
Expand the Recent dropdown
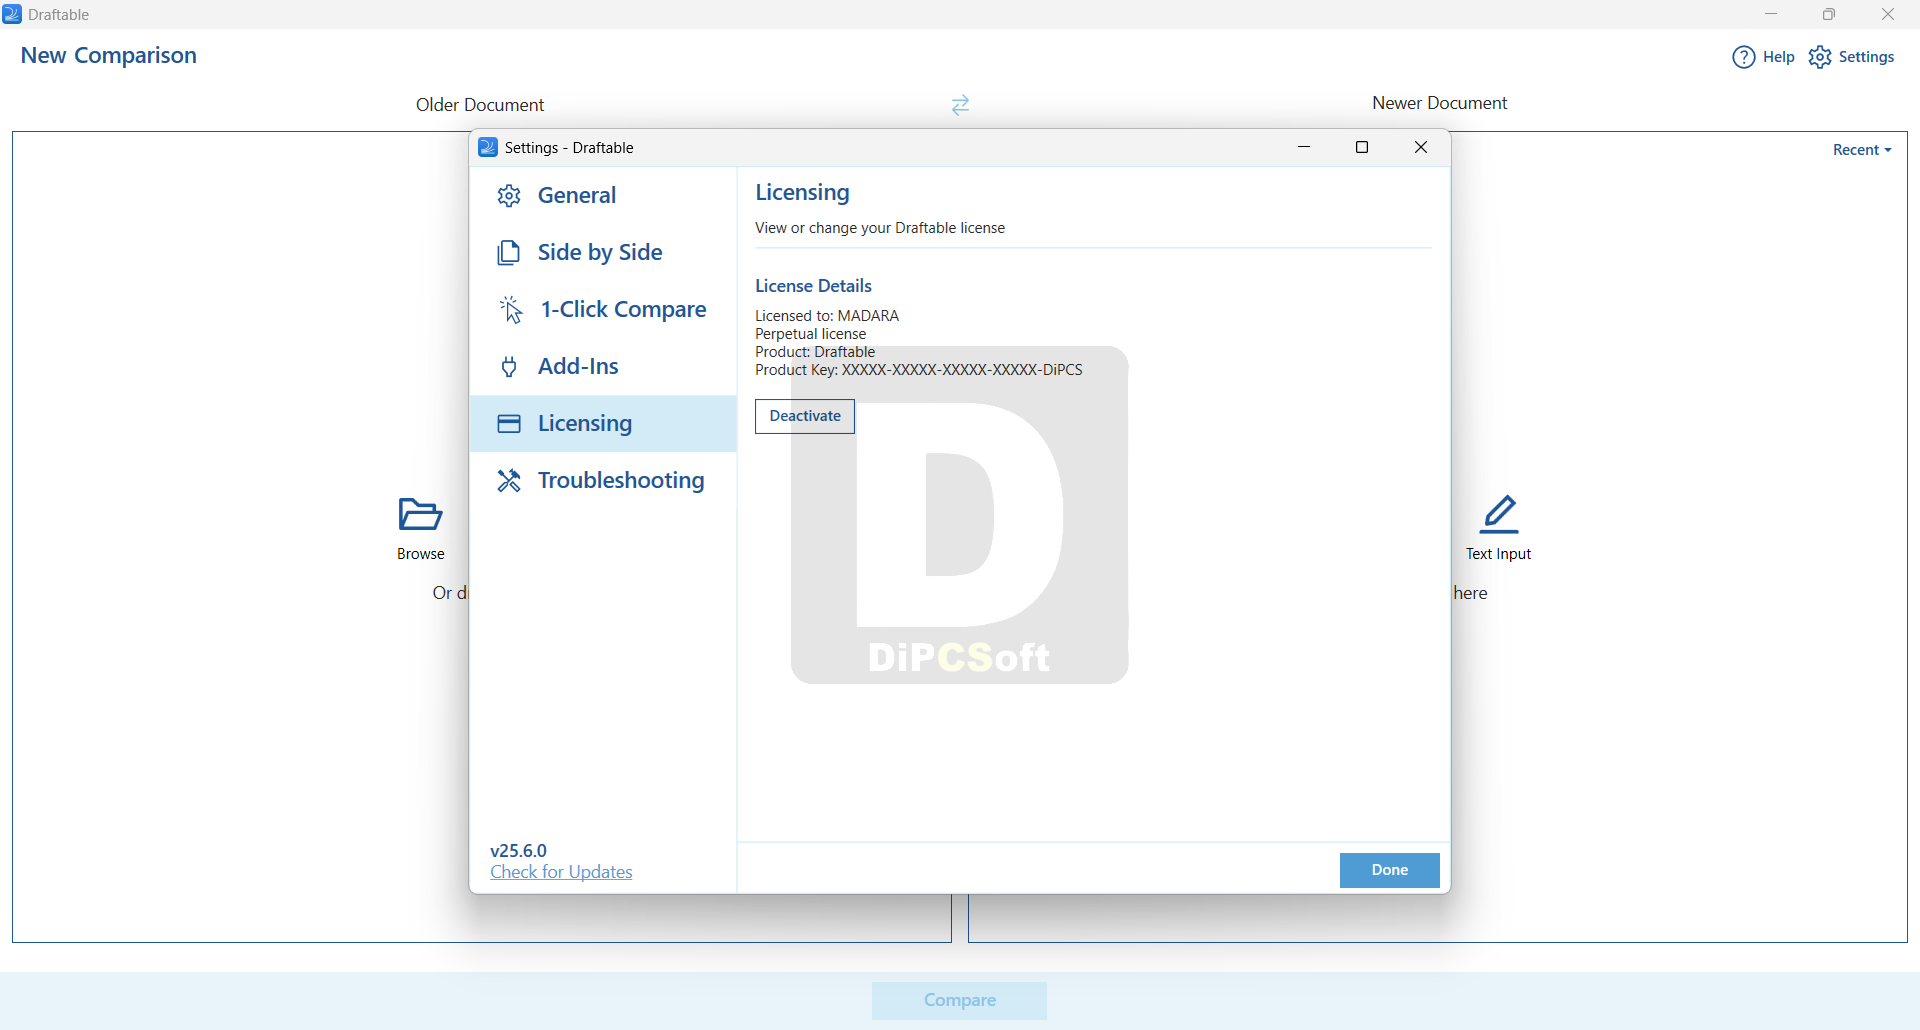(1862, 150)
